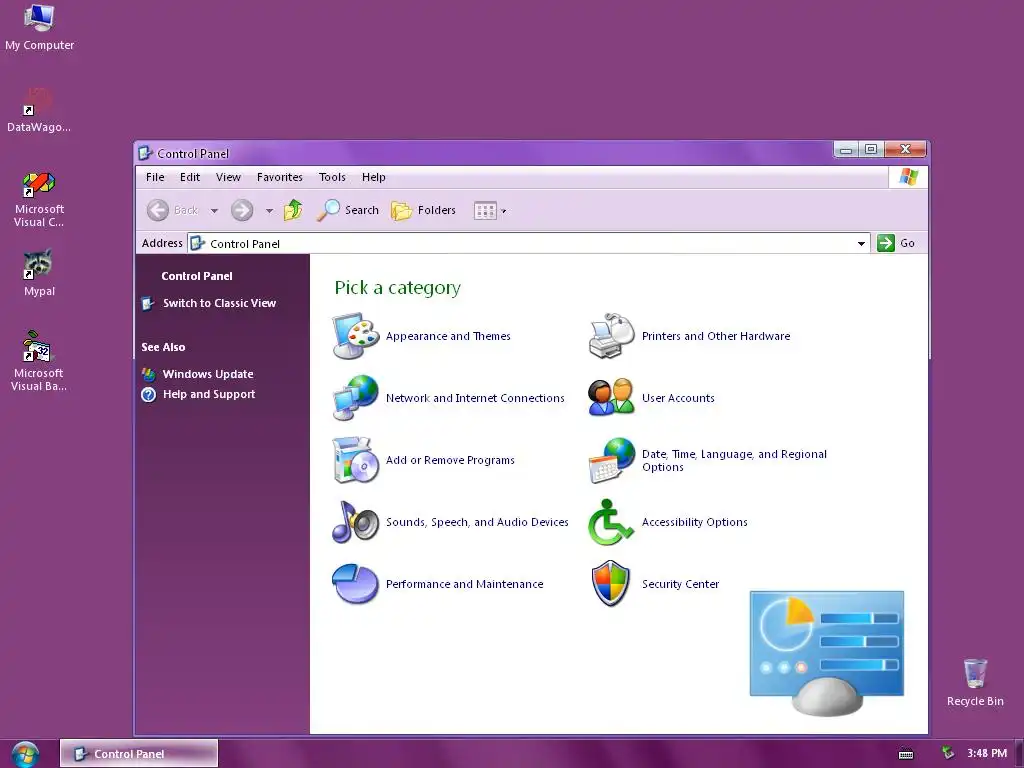Open the Sounds, Speech, and Audio Devices icon

pos(355,522)
